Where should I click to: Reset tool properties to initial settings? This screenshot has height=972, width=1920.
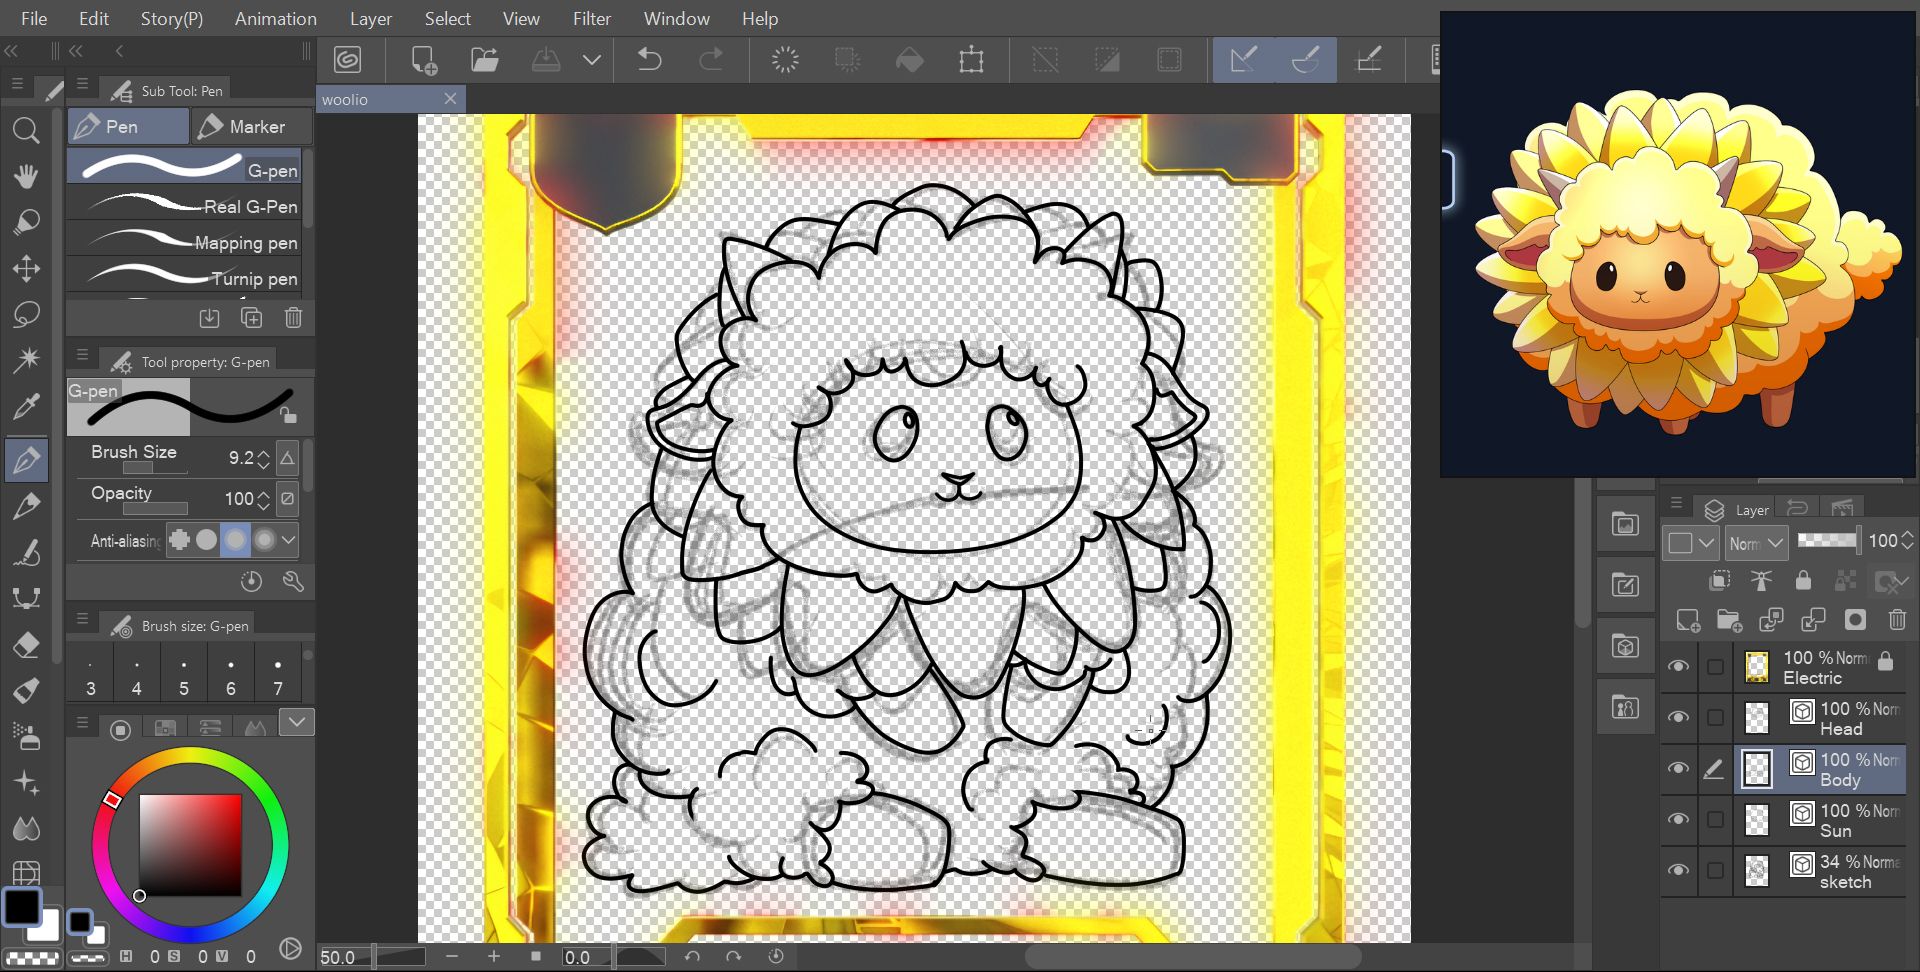coord(251,581)
